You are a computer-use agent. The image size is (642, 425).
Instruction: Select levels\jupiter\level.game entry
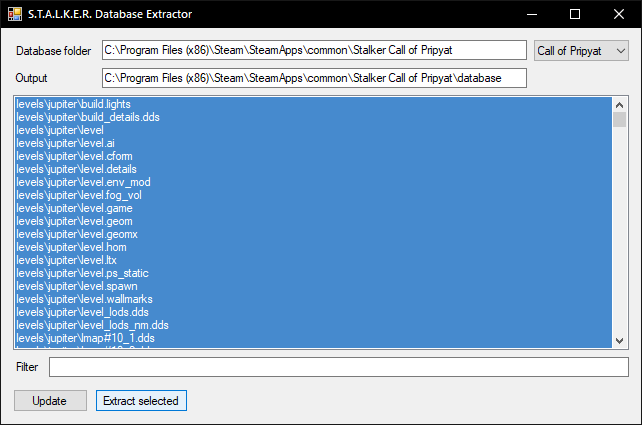tap(314, 208)
